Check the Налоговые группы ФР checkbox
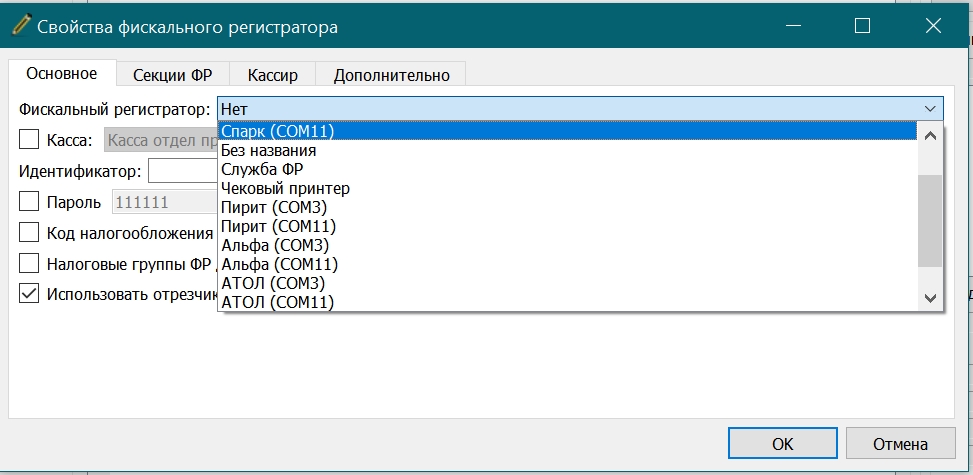The width and height of the screenshot is (973, 475). [29, 263]
